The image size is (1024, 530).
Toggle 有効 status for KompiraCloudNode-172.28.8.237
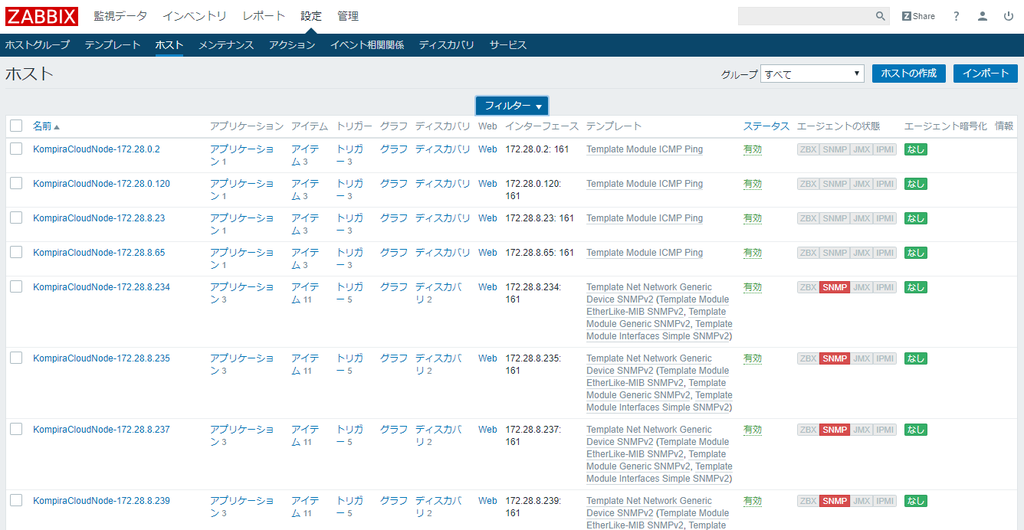(x=752, y=430)
